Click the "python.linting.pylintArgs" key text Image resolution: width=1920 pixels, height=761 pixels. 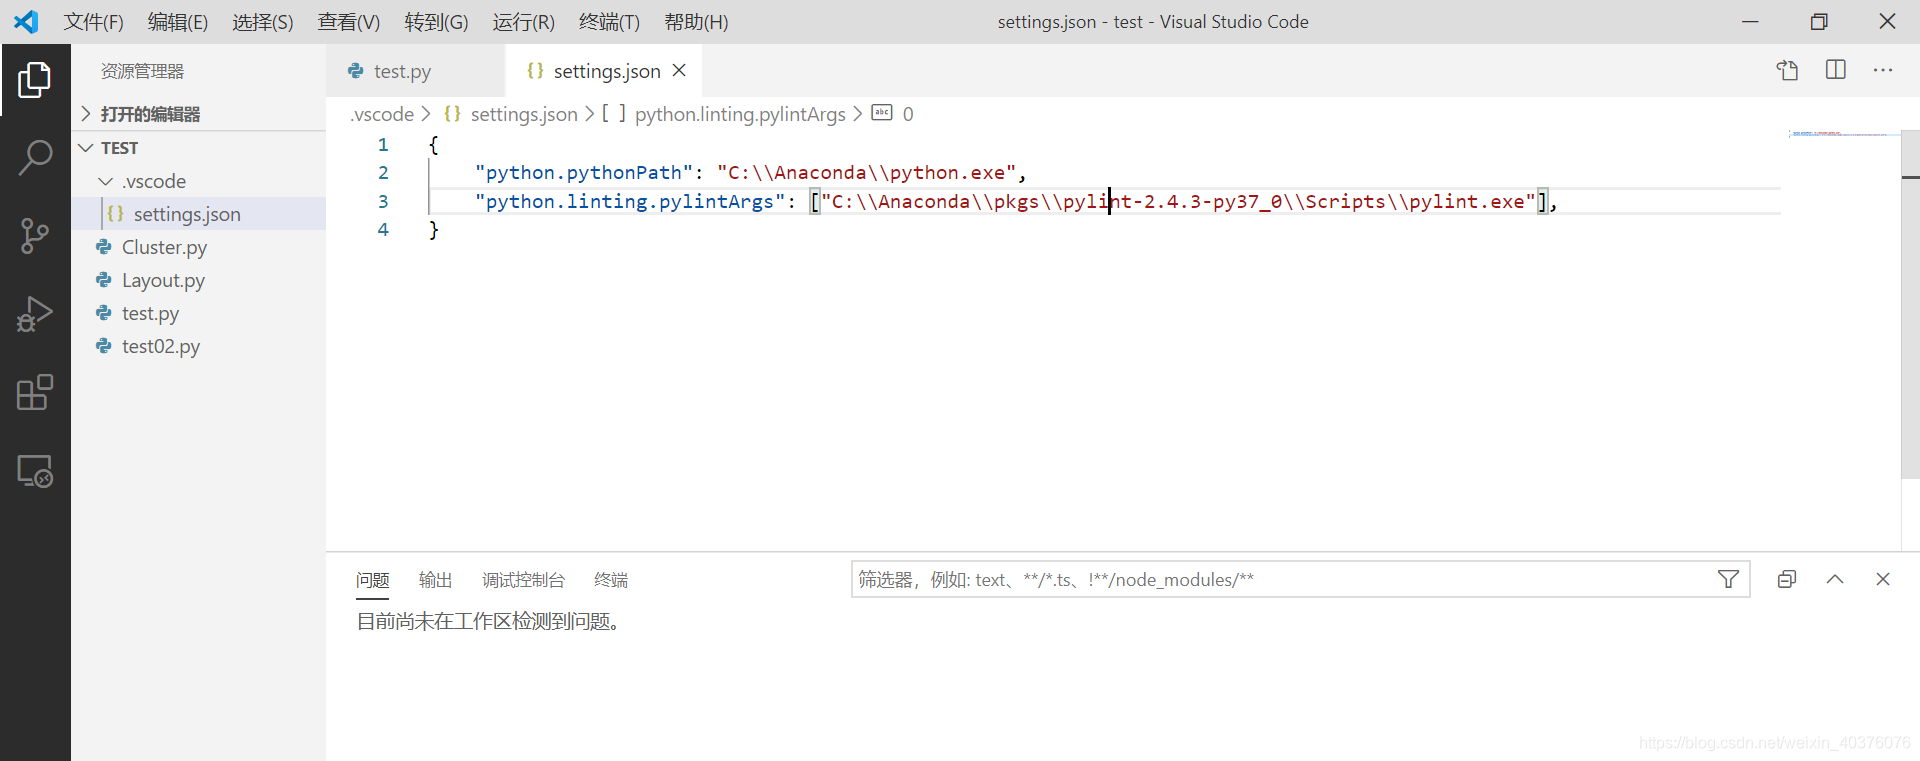pyautogui.click(x=630, y=201)
